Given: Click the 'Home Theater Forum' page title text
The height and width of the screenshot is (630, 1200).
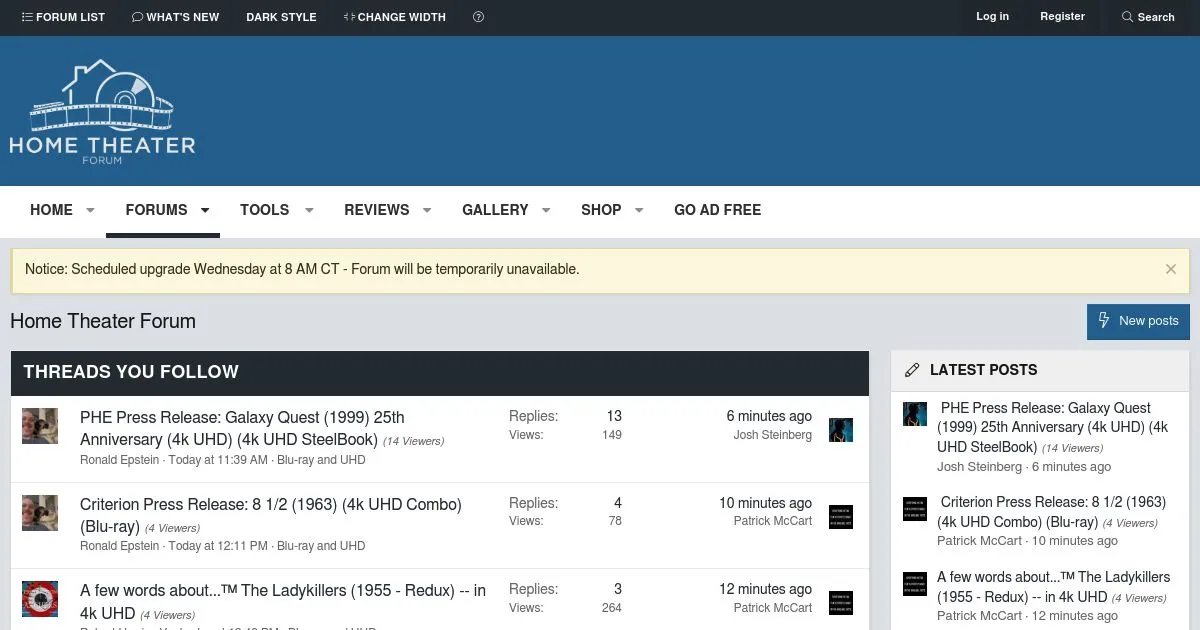Looking at the screenshot, I should click(x=103, y=321).
